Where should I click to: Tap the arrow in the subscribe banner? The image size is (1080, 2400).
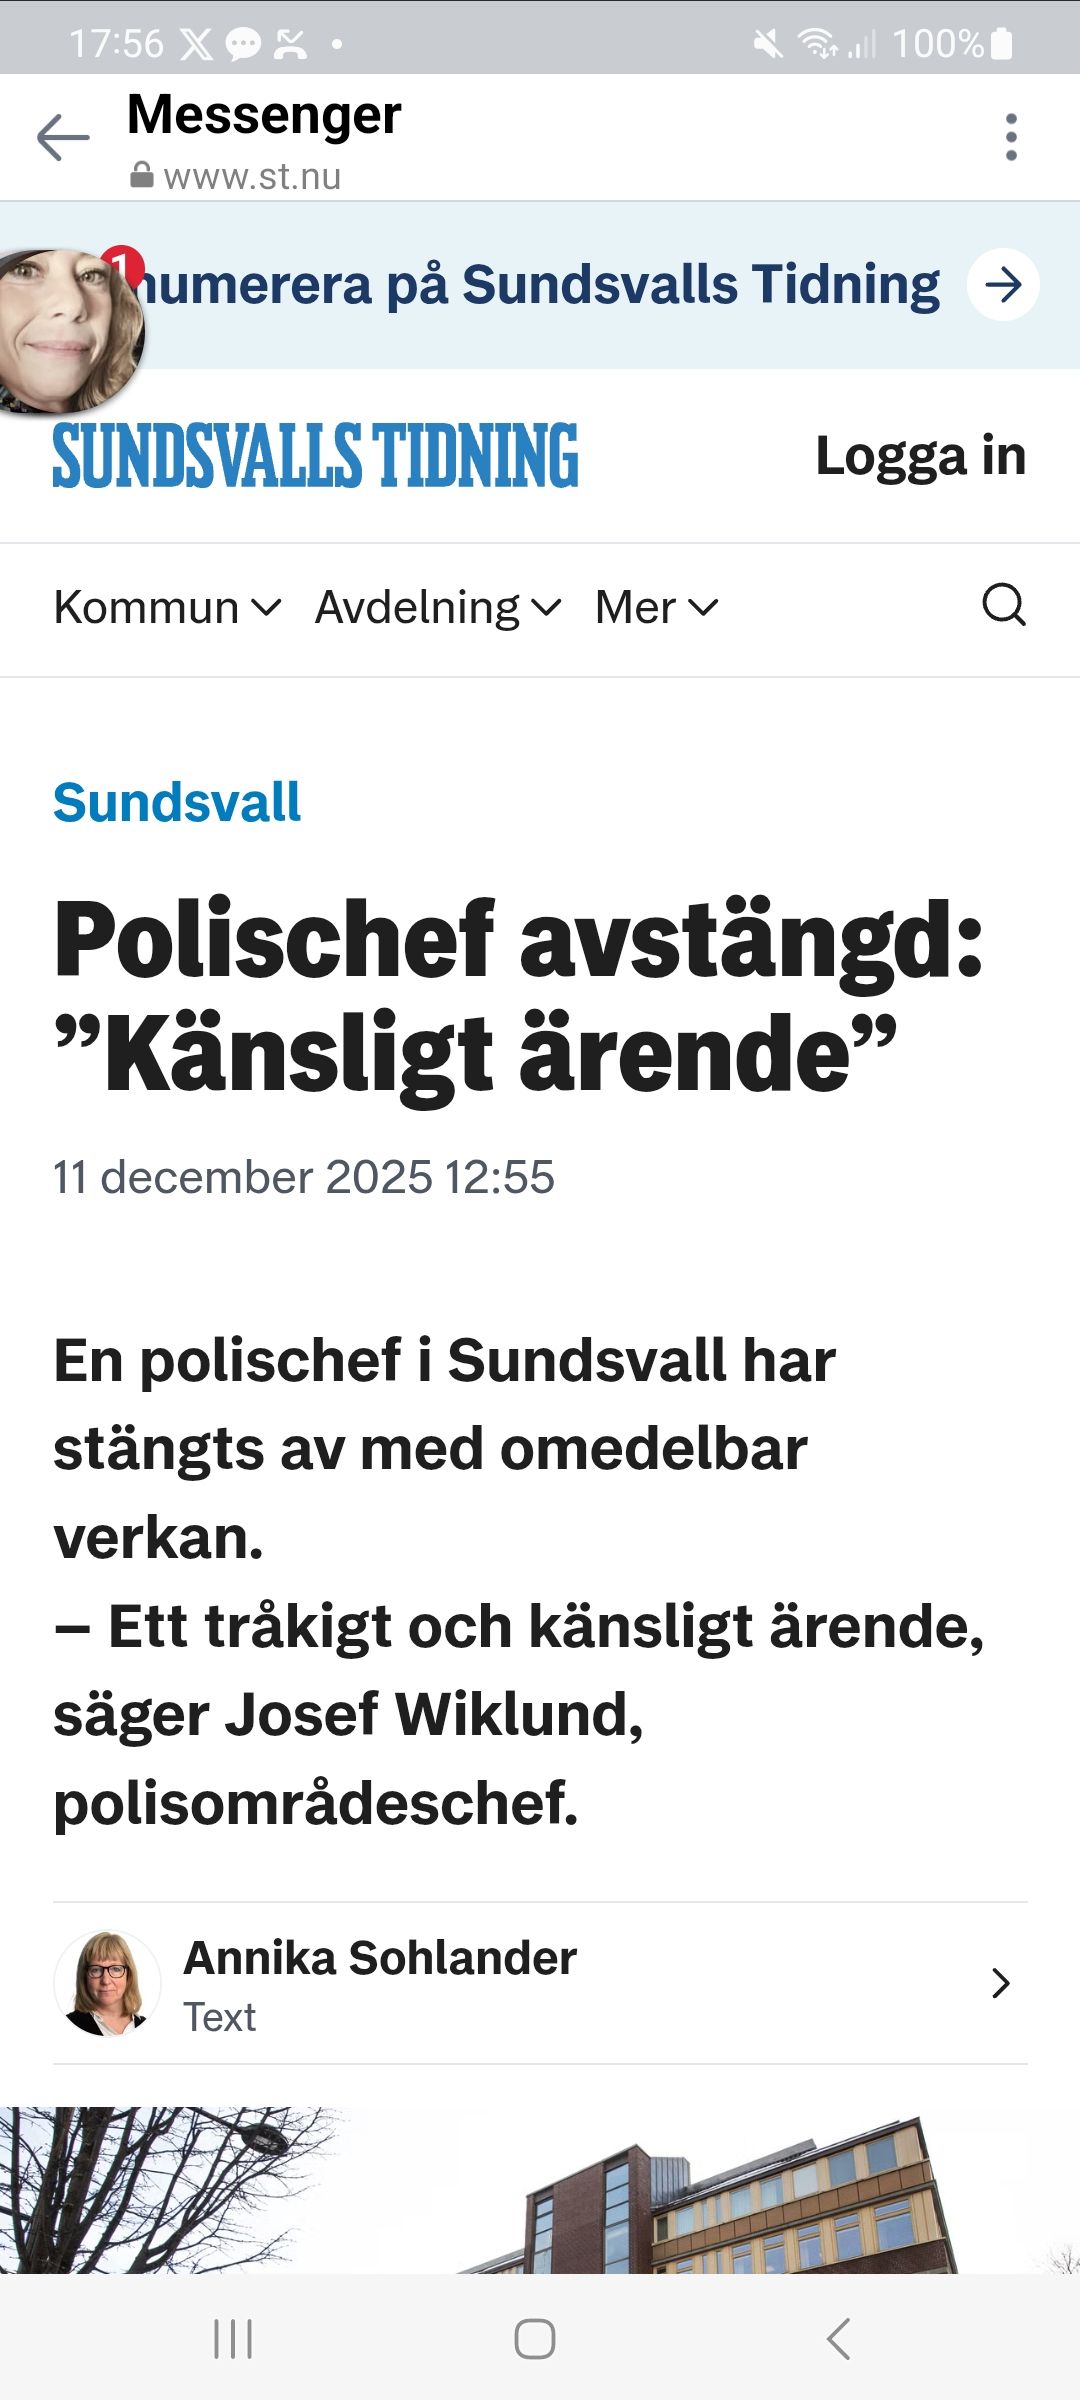pos(1002,283)
